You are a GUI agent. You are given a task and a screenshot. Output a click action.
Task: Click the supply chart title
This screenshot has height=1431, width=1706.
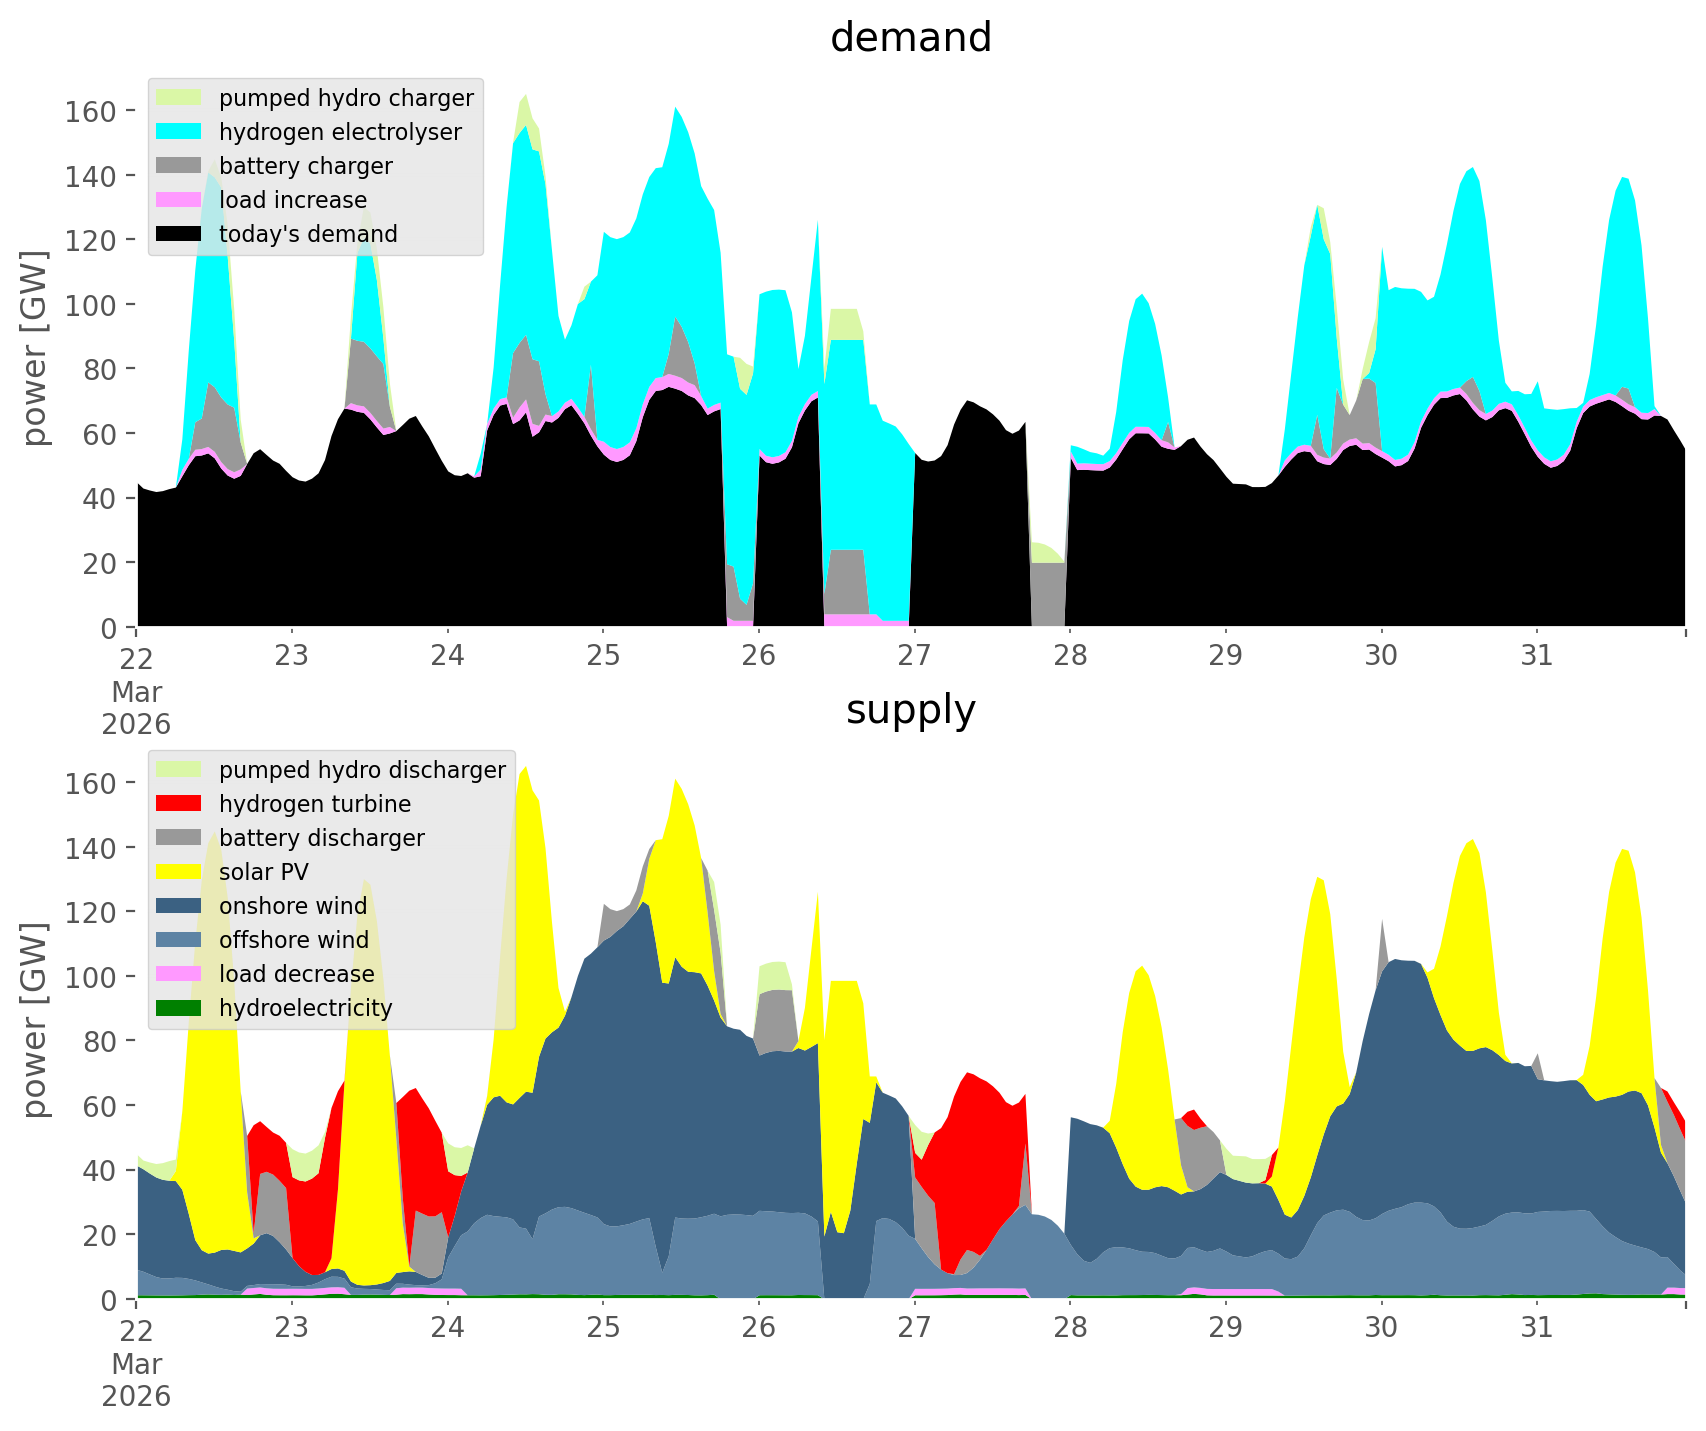[910, 710]
